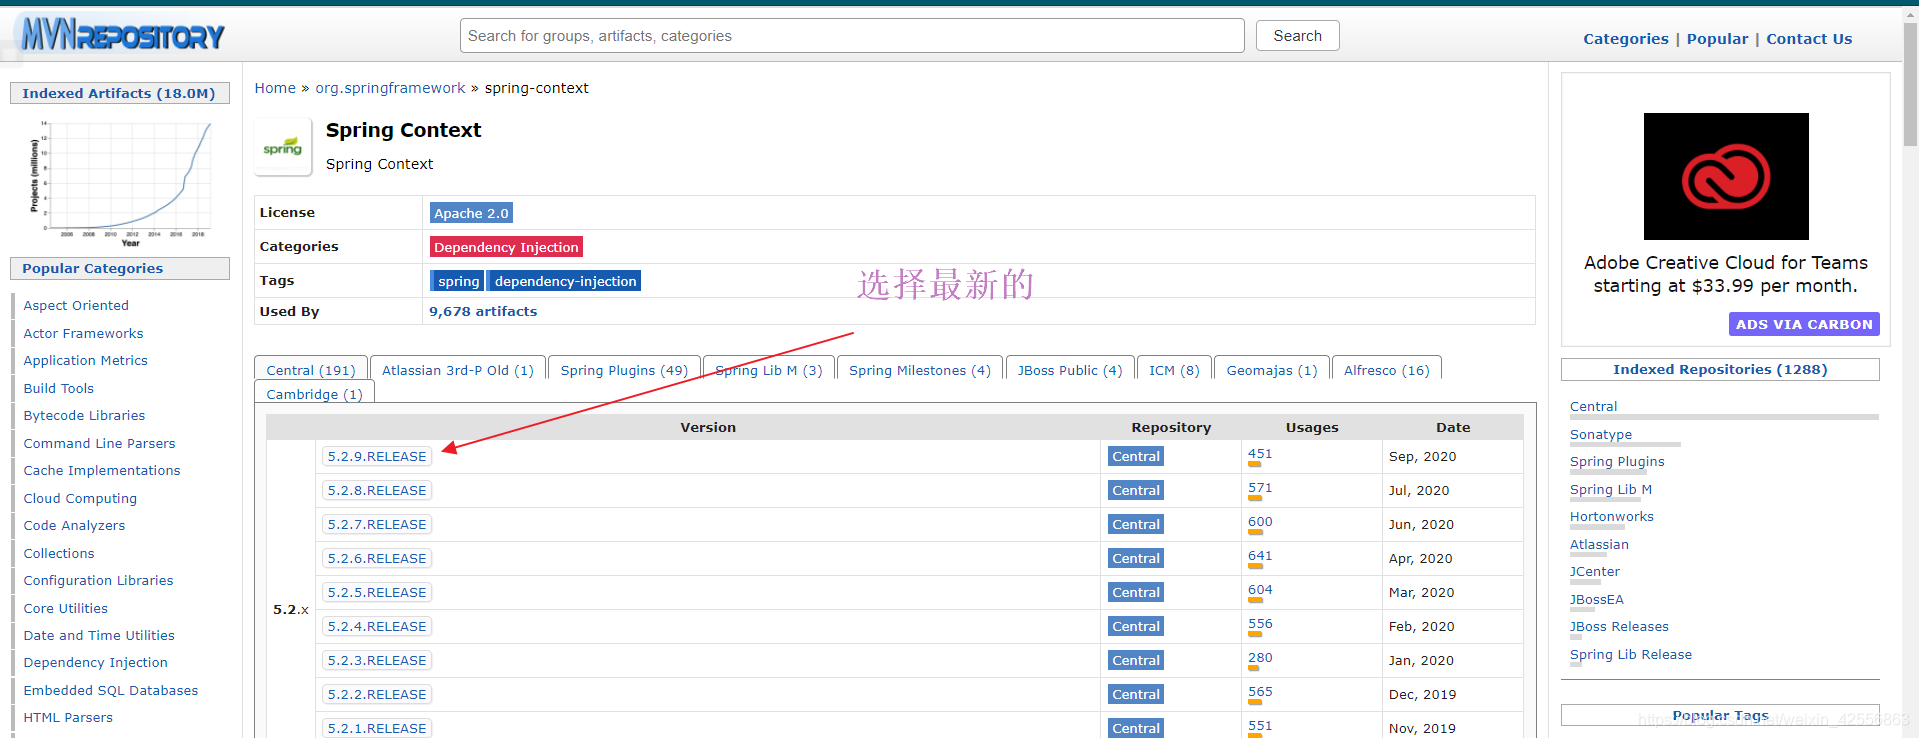
Task: Open version 5.2.3.RELEASE
Action: pyautogui.click(x=377, y=661)
